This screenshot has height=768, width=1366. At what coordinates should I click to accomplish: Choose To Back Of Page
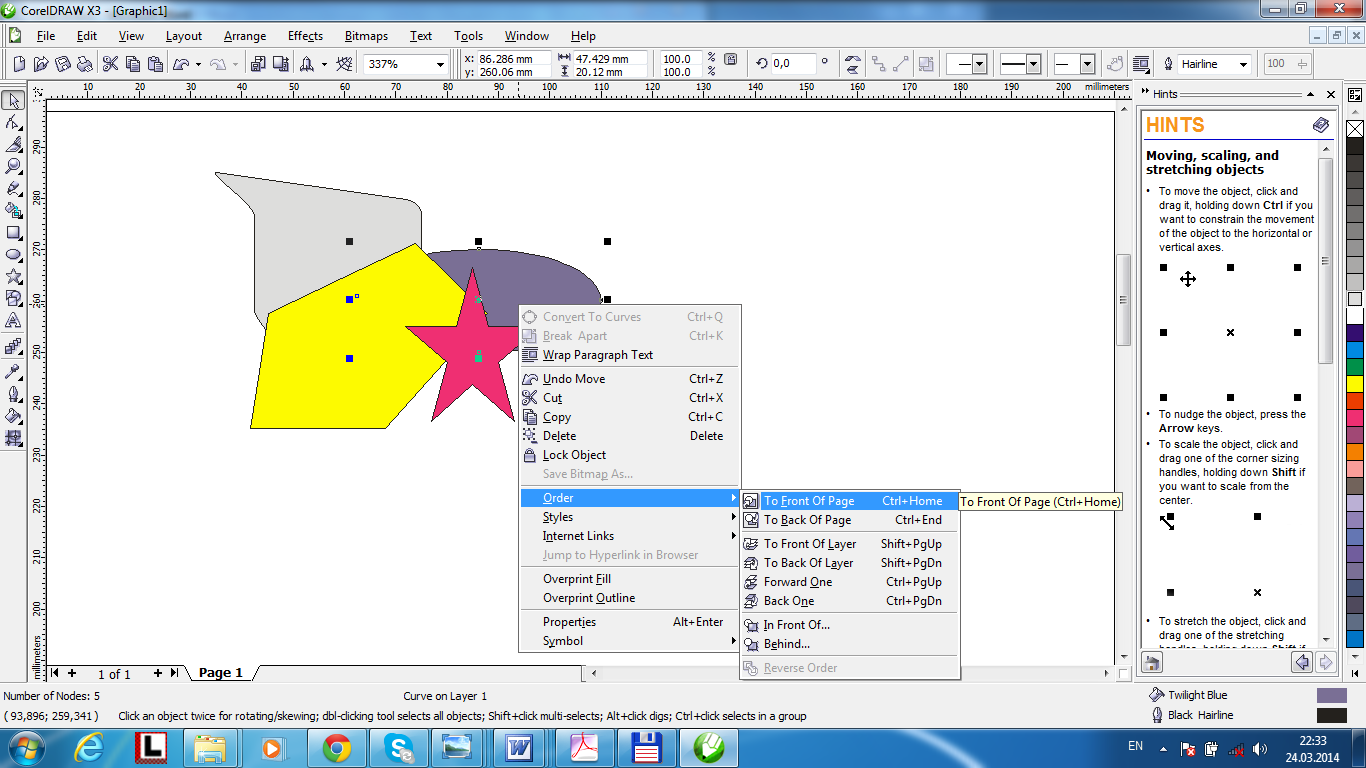coord(849,520)
